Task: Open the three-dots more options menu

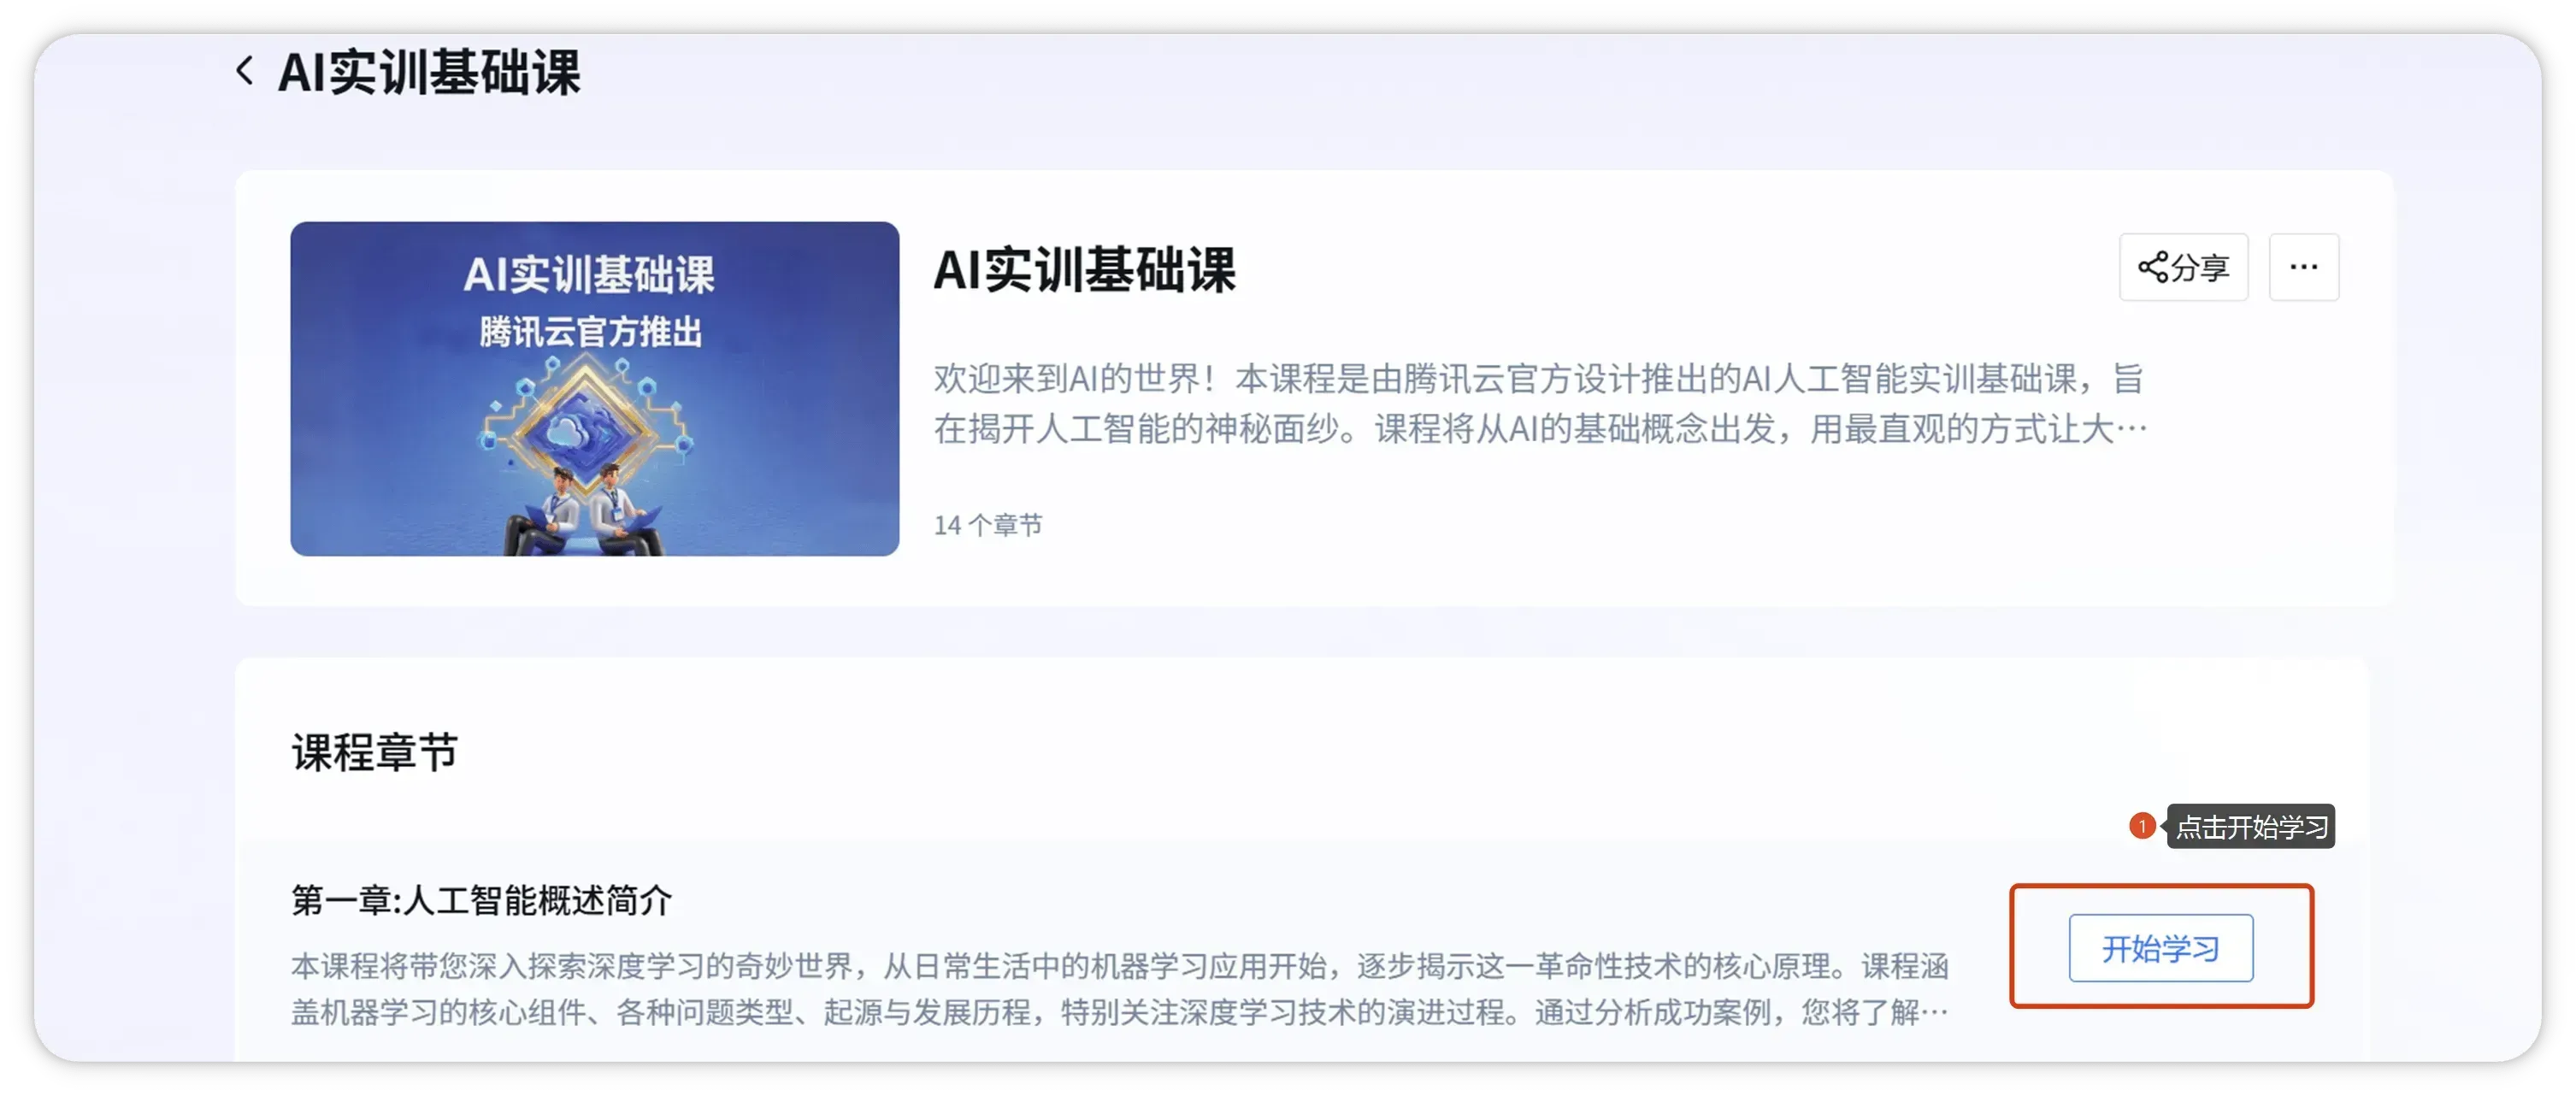Action: tap(2303, 267)
